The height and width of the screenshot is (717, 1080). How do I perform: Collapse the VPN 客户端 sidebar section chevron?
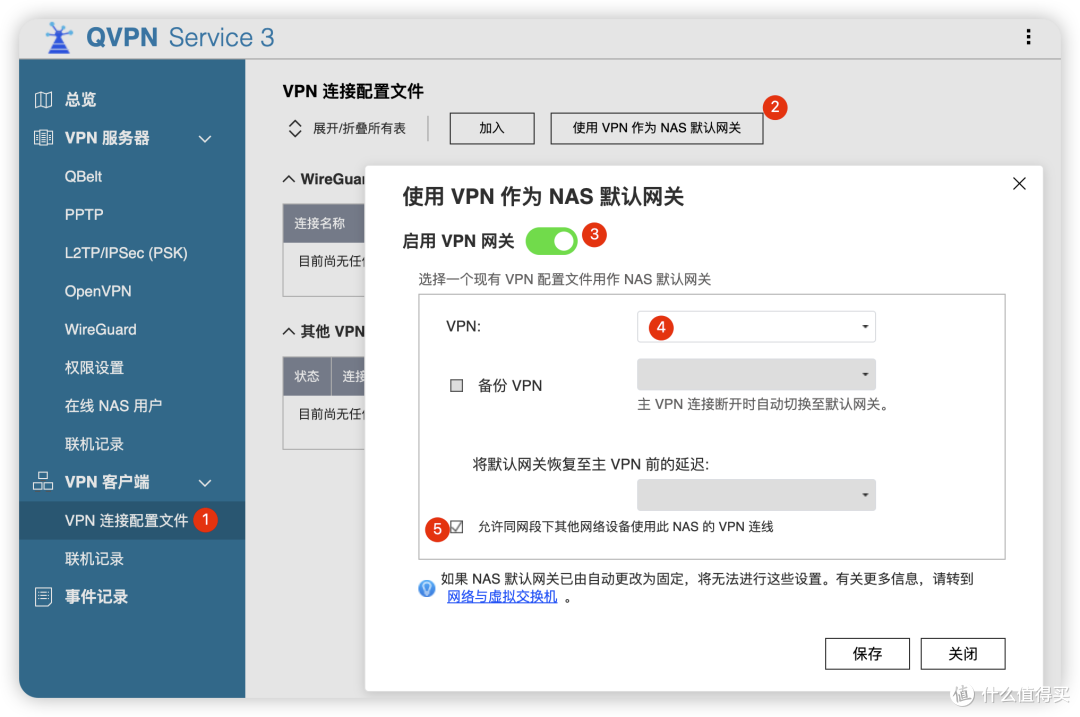(x=205, y=483)
